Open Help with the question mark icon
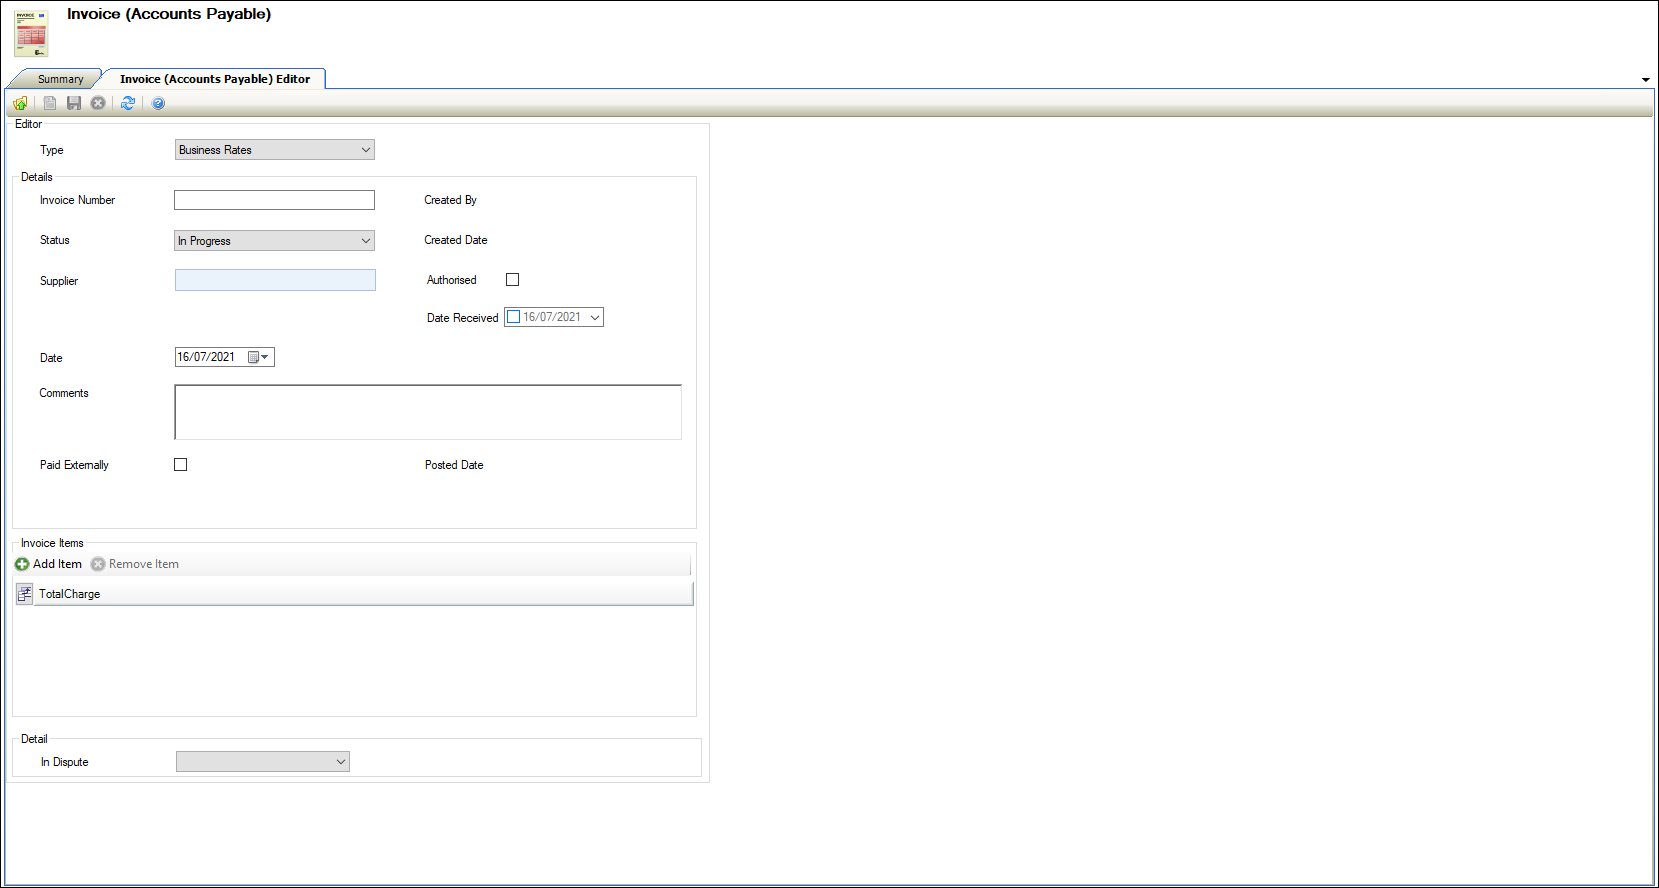Viewport: 1659px width, 888px height. pyautogui.click(x=158, y=103)
